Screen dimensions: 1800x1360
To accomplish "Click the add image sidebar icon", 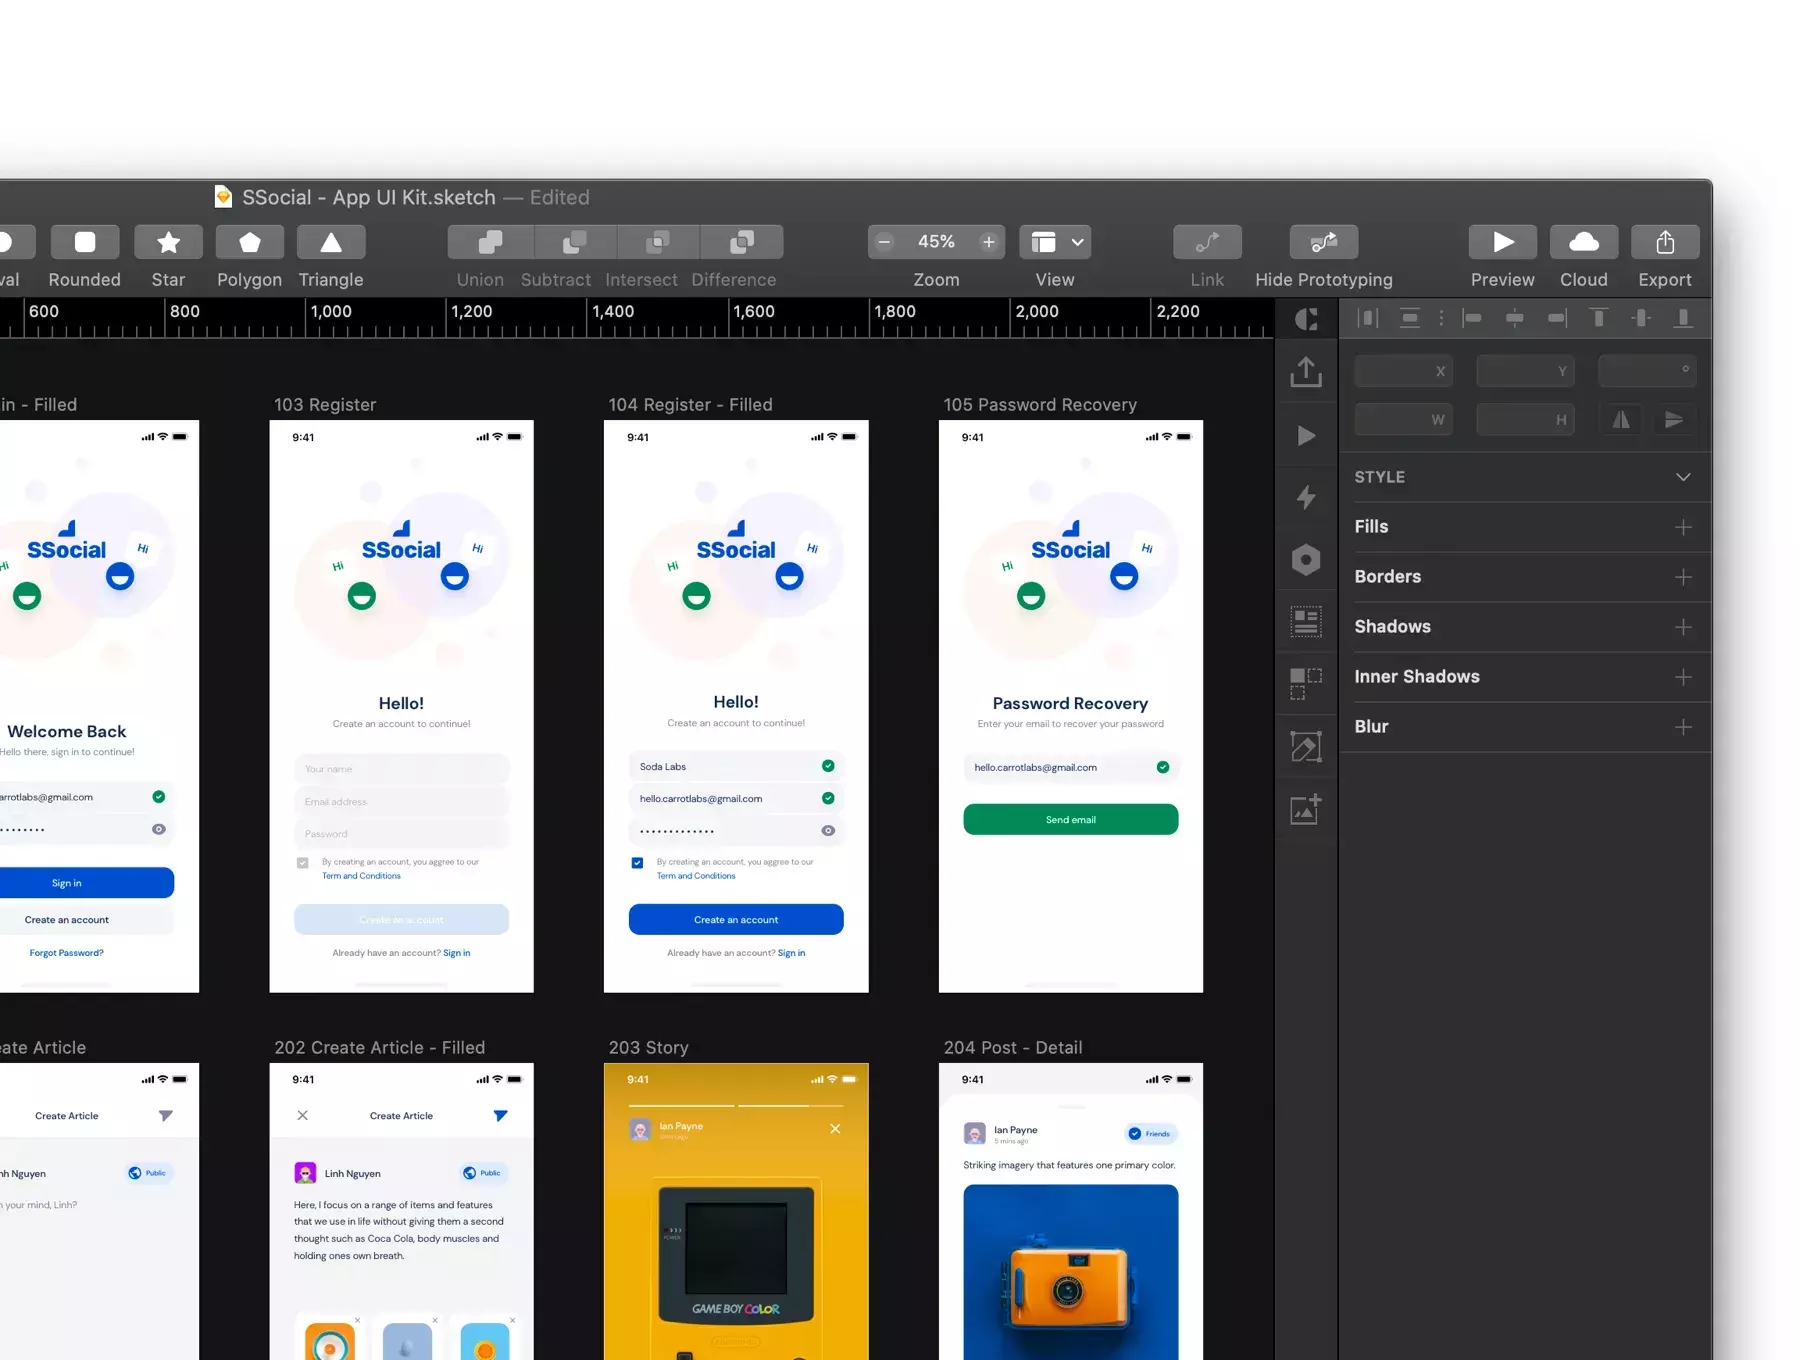I will (1306, 809).
